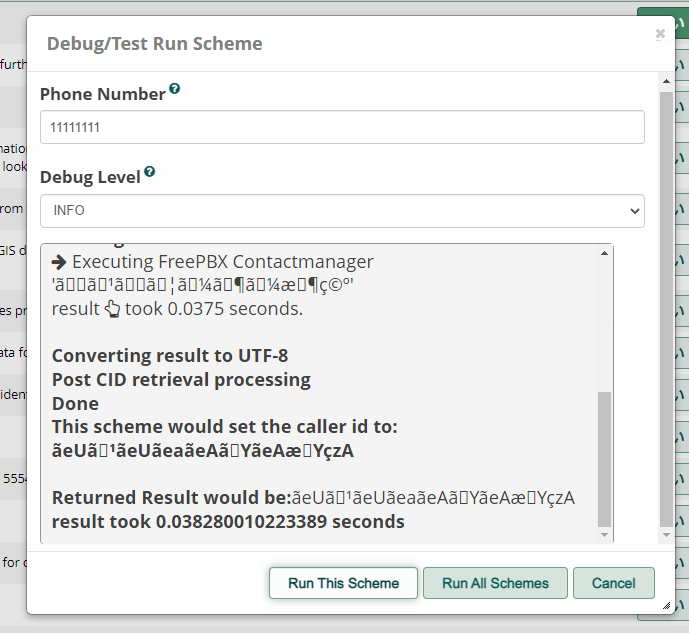Screen dimensions: 689x633
Task: Click the Run All Schemes button
Action: point(495,583)
